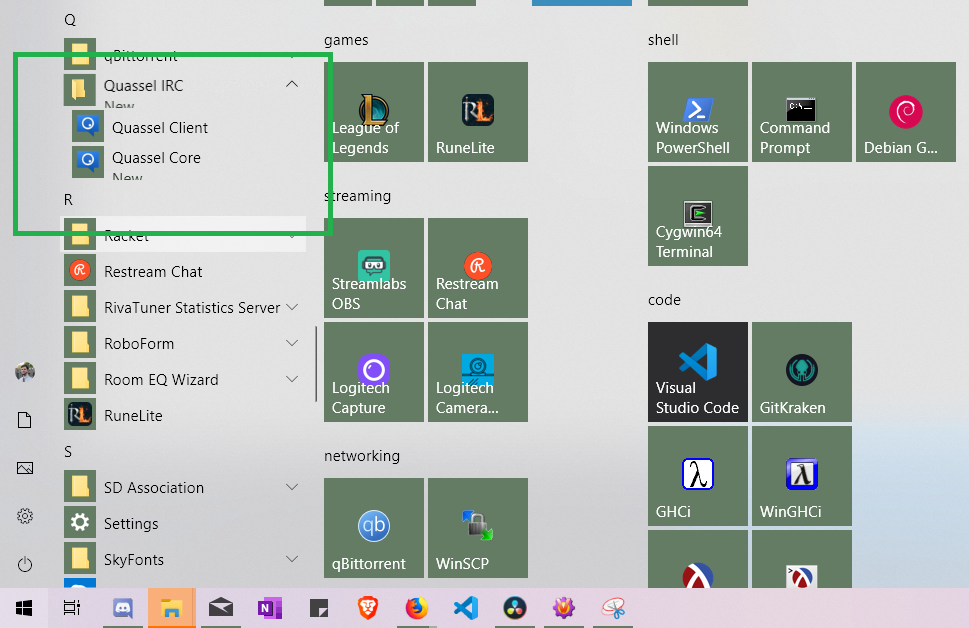Launch RuneLite from the games tile group

478,112
